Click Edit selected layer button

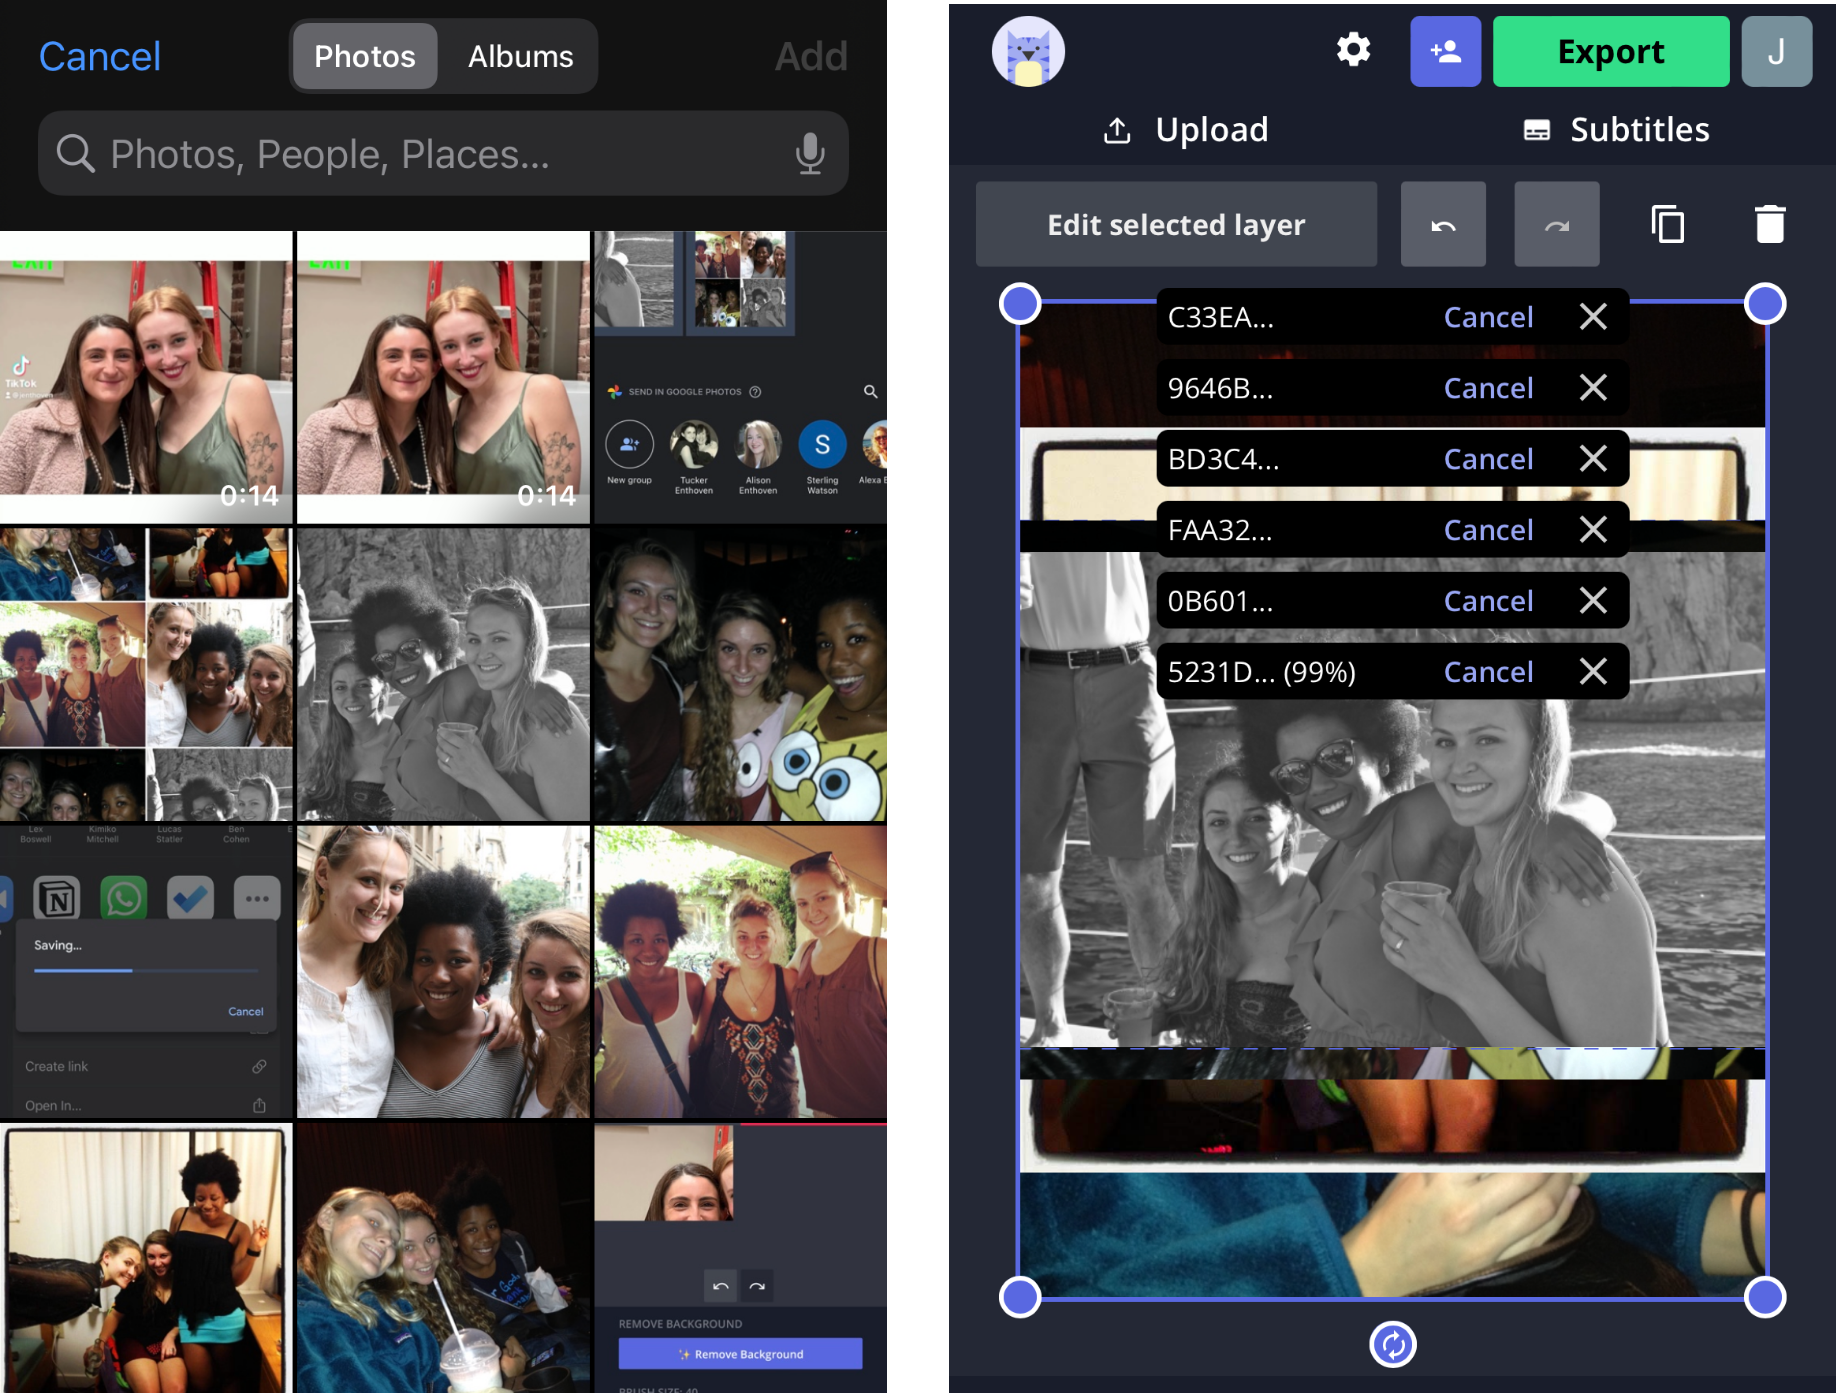pos(1176,225)
